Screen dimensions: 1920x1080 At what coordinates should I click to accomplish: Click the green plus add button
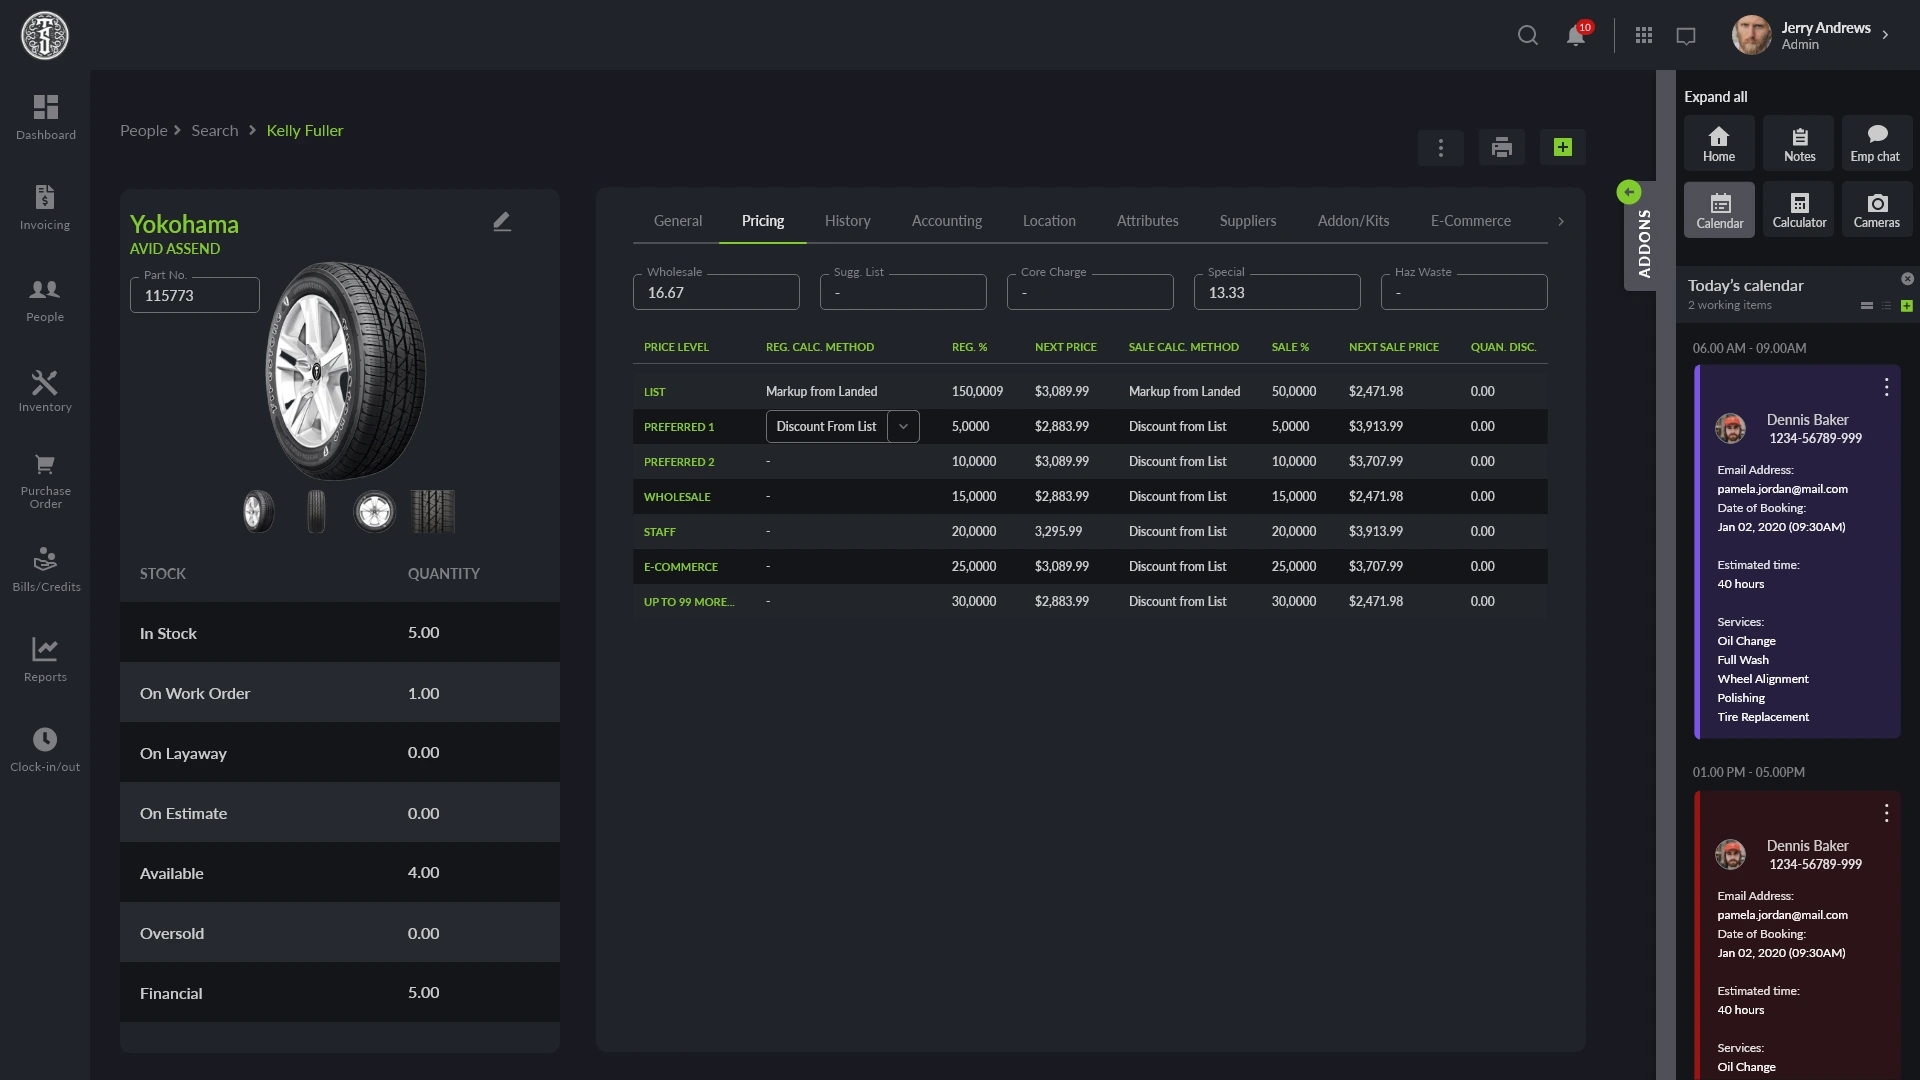[x=1562, y=148]
